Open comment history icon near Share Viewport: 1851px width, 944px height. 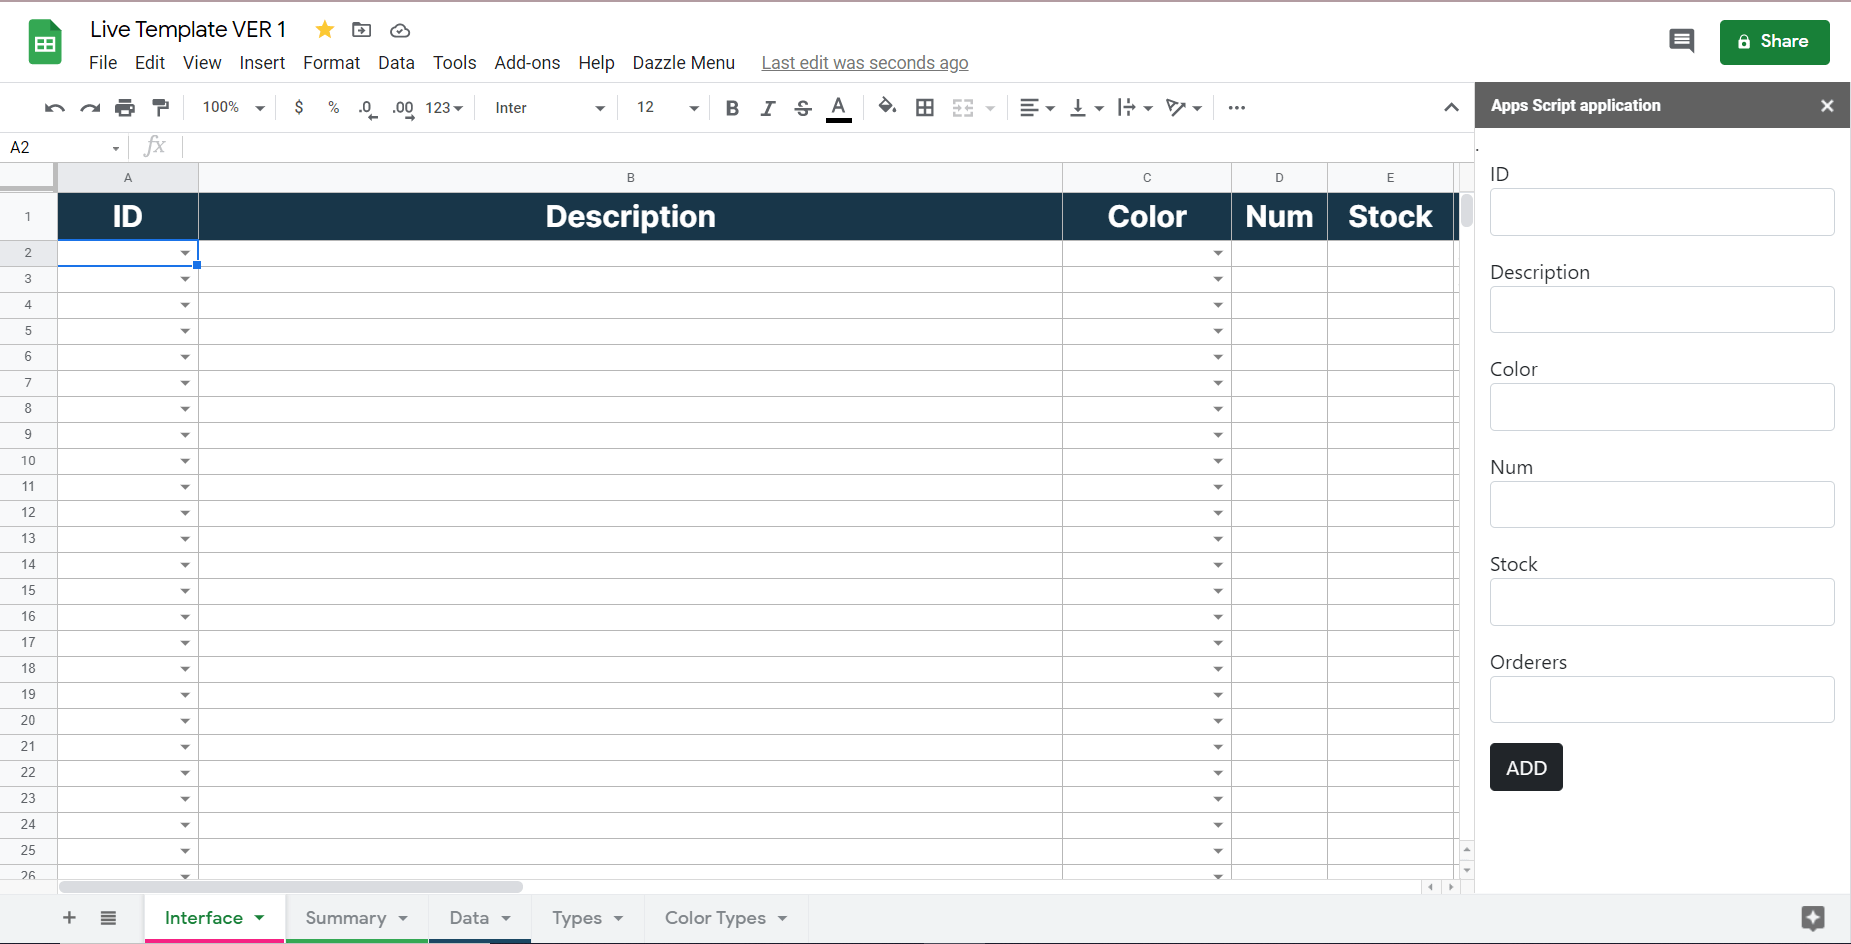point(1681,41)
